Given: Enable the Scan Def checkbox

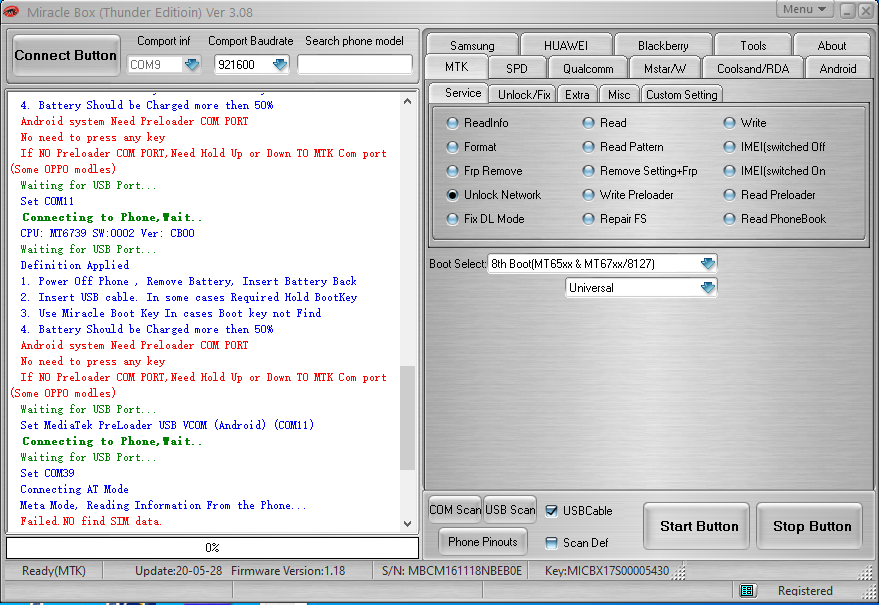Looking at the screenshot, I should tap(552, 543).
